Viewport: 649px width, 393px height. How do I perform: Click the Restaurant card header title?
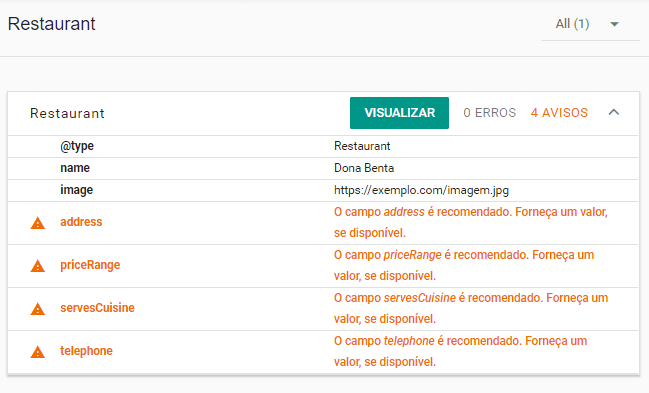click(67, 113)
